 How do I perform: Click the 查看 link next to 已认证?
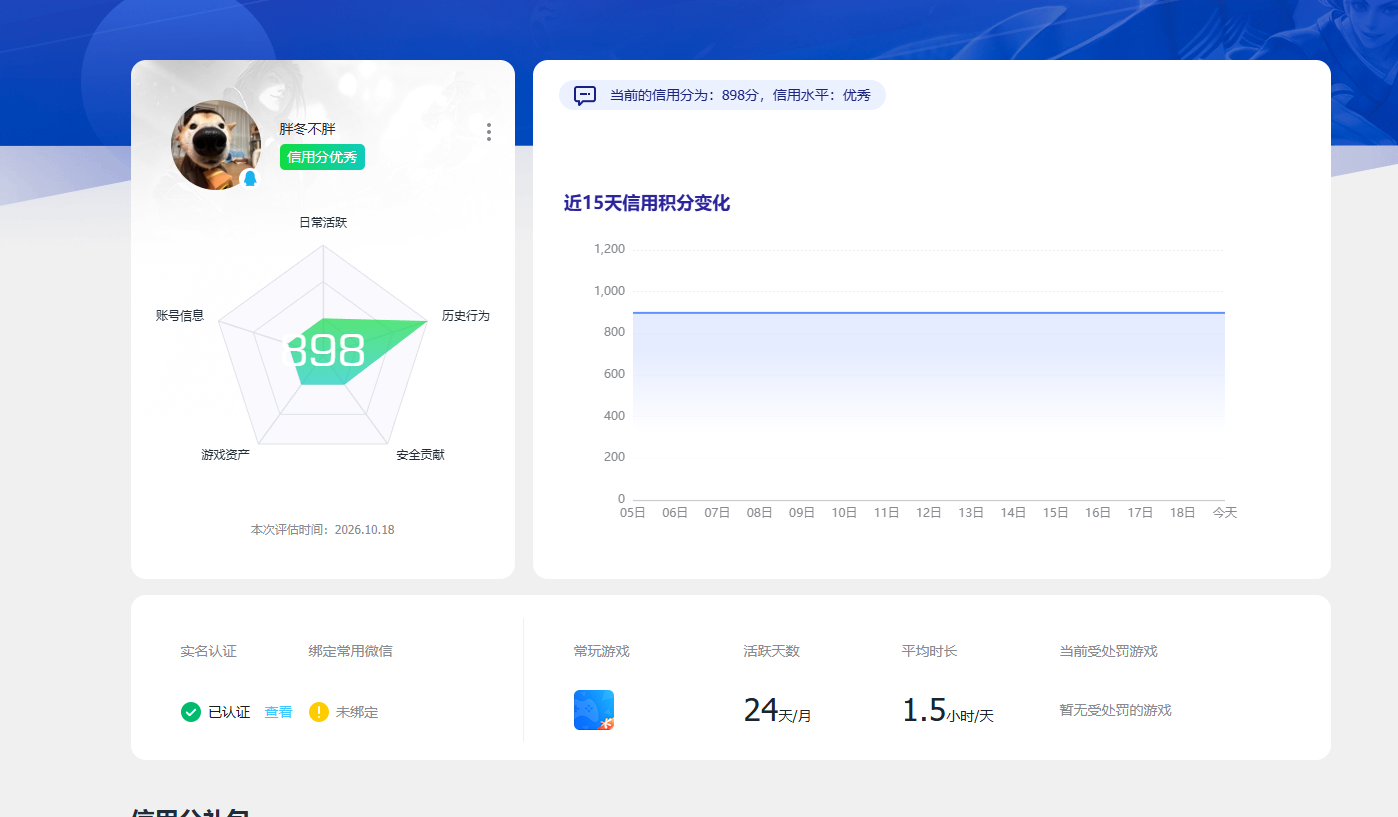pos(279,712)
